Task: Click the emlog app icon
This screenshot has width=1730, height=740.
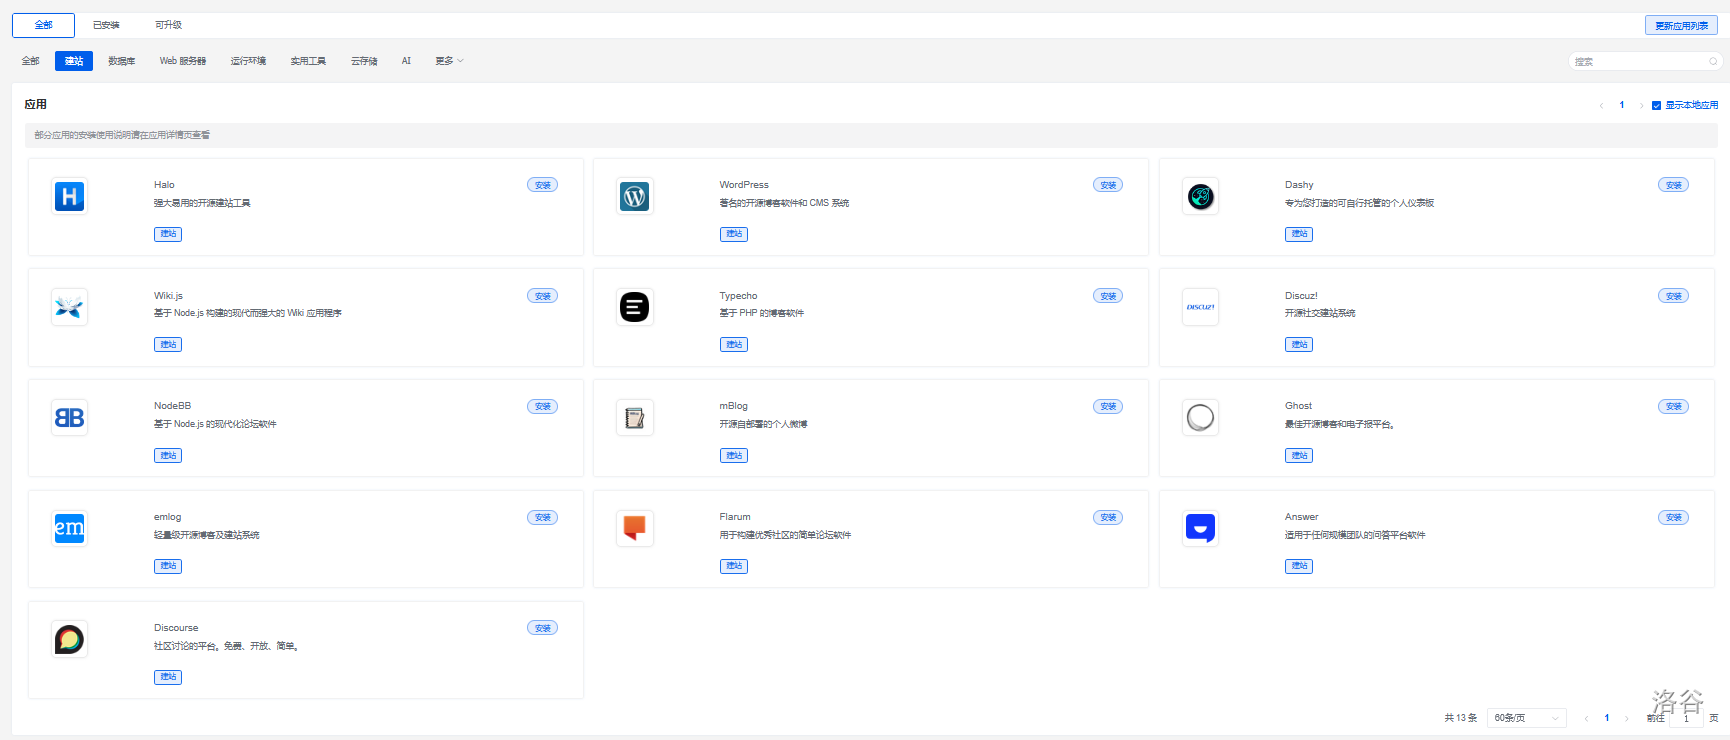Action: click(69, 528)
